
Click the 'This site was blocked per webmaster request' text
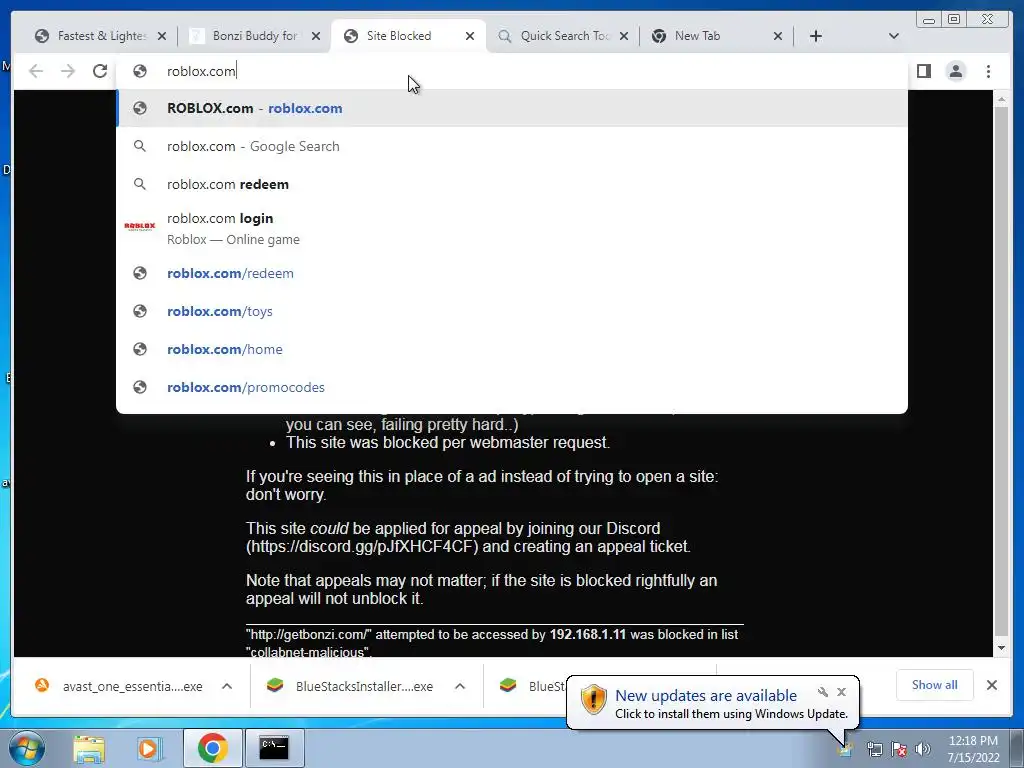point(448,443)
